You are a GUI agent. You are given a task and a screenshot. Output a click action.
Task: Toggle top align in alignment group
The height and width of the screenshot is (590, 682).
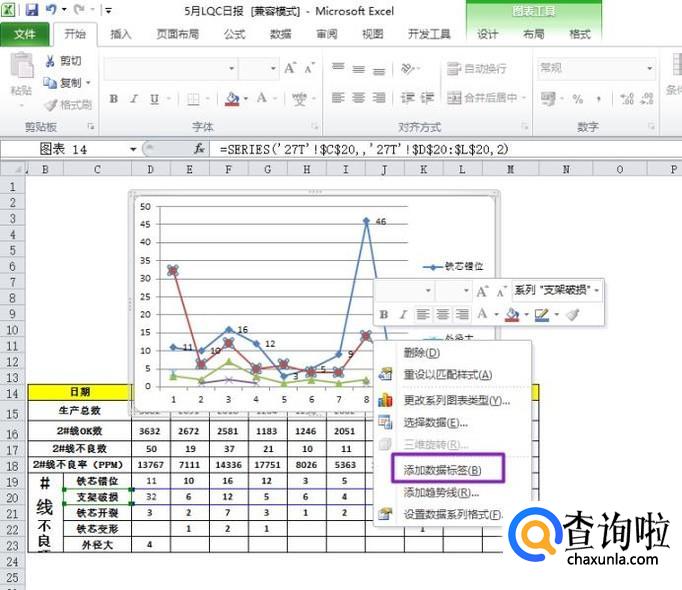coord(338,67)
